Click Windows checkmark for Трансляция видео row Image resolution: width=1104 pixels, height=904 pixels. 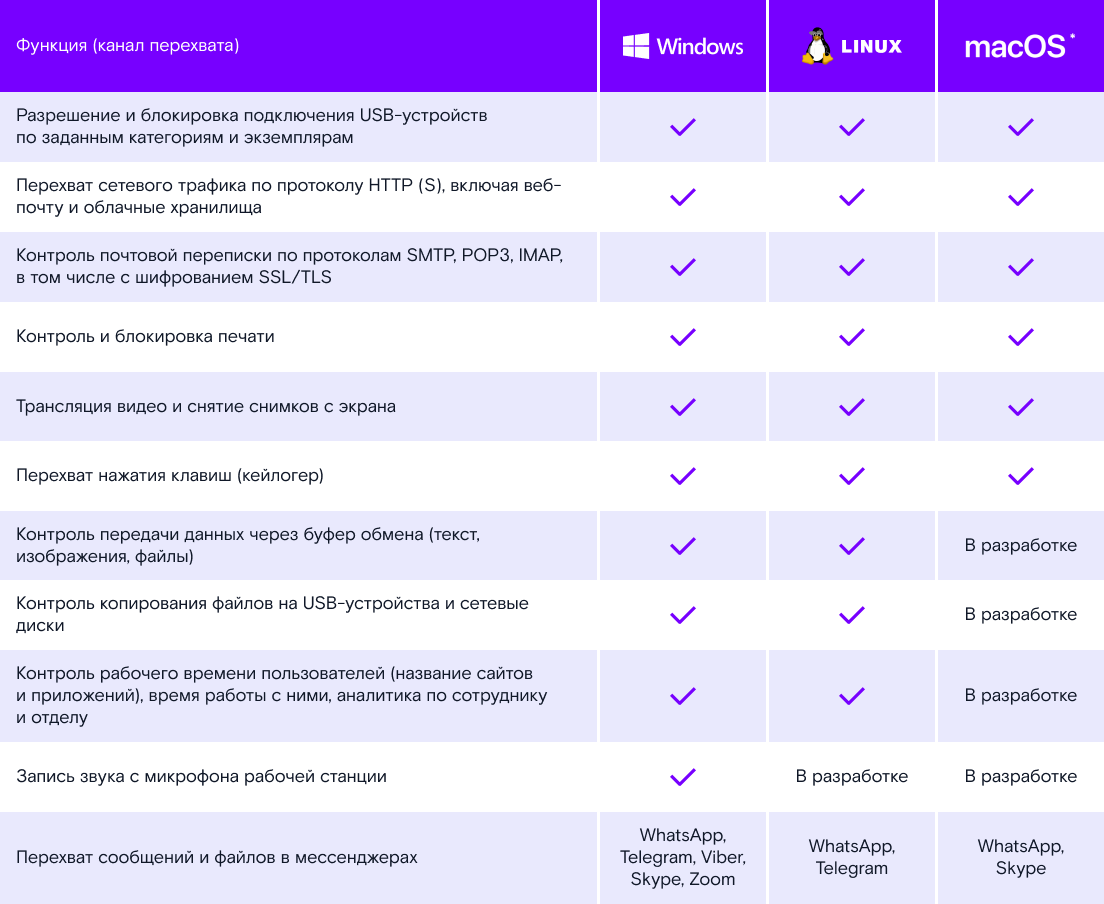click(x=682, y=406)
